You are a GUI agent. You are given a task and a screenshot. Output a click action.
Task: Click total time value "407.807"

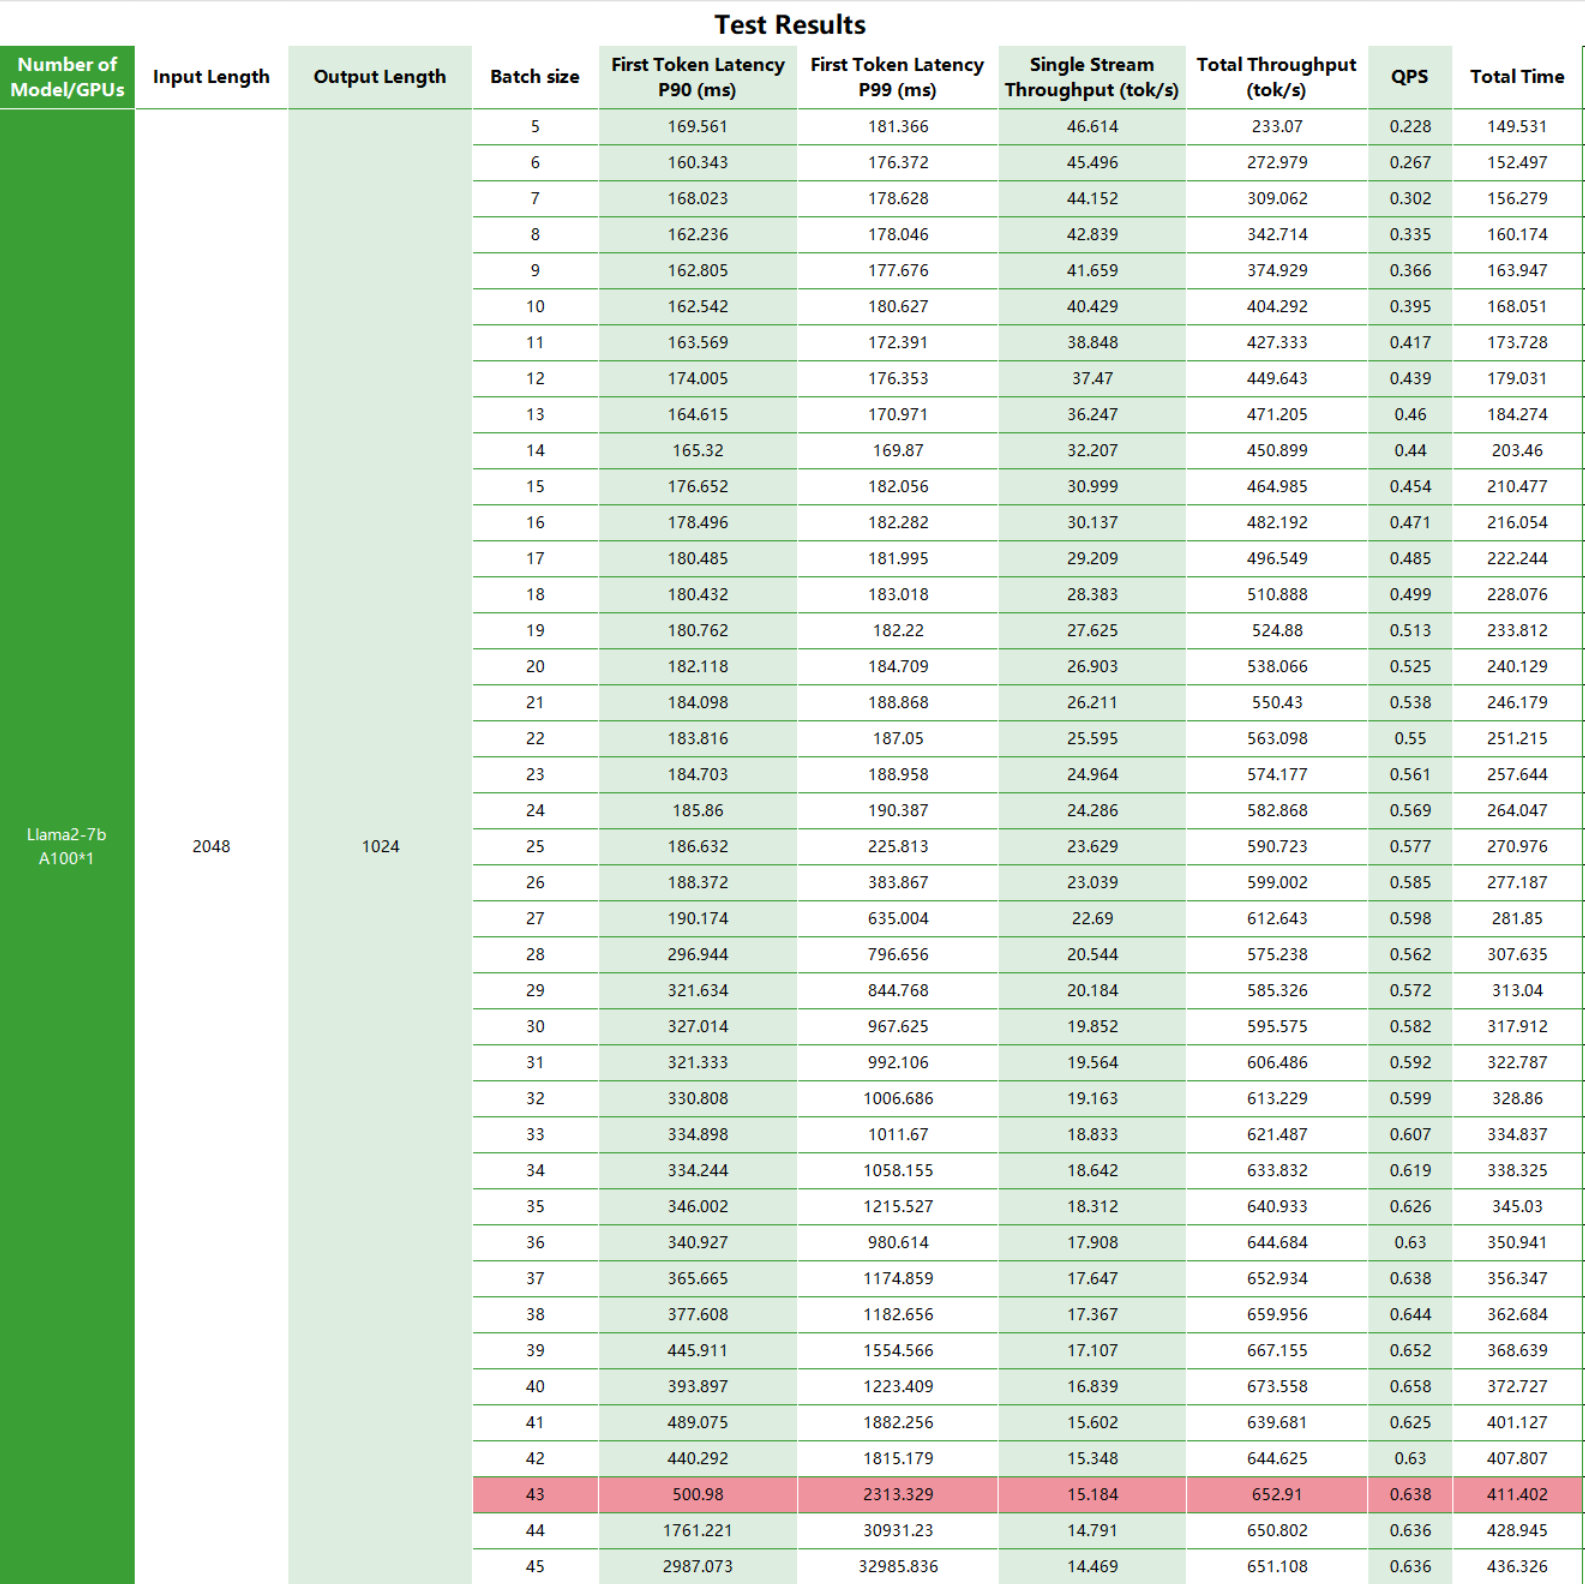[1517, 1459]
